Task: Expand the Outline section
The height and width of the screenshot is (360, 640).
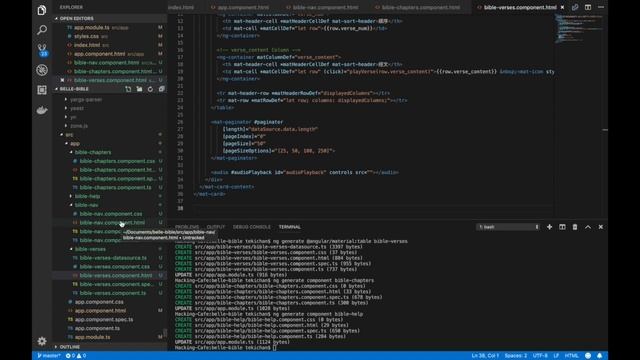Action: (x=109, y=347)
